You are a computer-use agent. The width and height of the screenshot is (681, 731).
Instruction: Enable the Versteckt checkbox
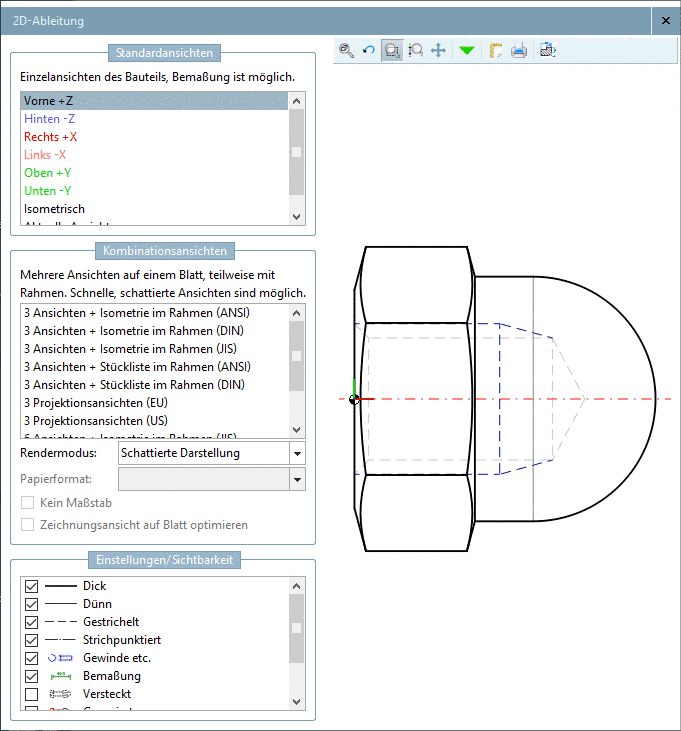pyautogui.click(x=31, y=694)
